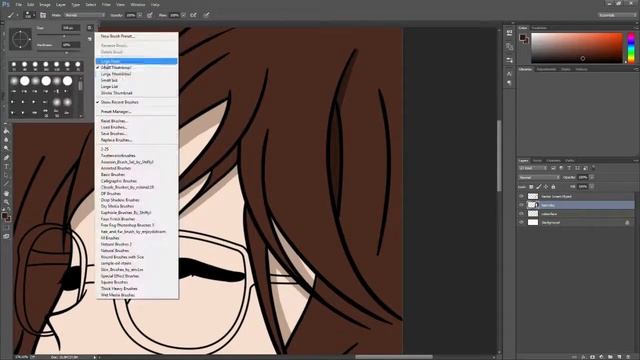The image size is (640, 360).
Task: Click the Lock transparent pixels icon
Action: pos(531,187)
